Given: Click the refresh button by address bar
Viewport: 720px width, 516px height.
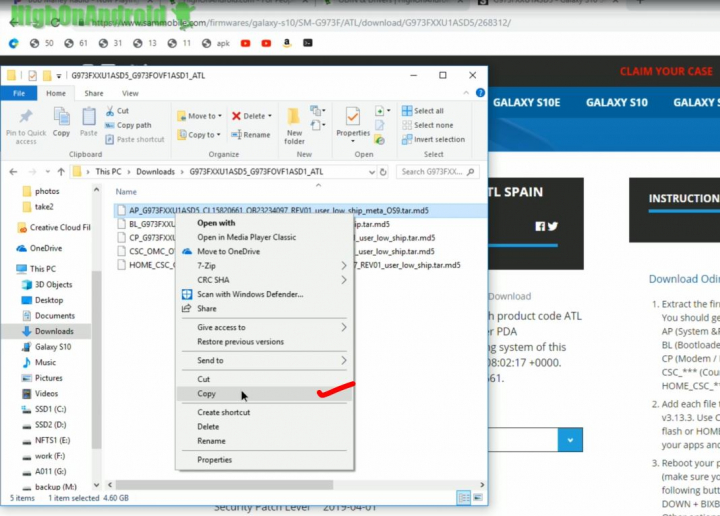Looking at the screenshot, I should [383, 172].
